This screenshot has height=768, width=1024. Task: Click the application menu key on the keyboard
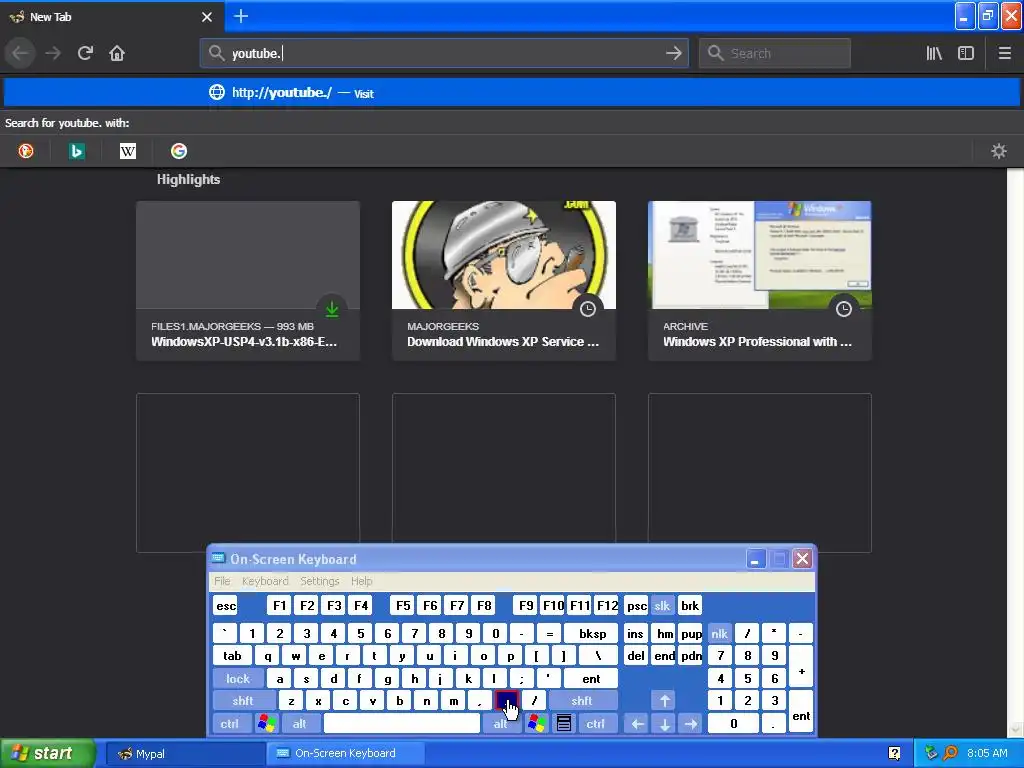click(x=564, y=723)
